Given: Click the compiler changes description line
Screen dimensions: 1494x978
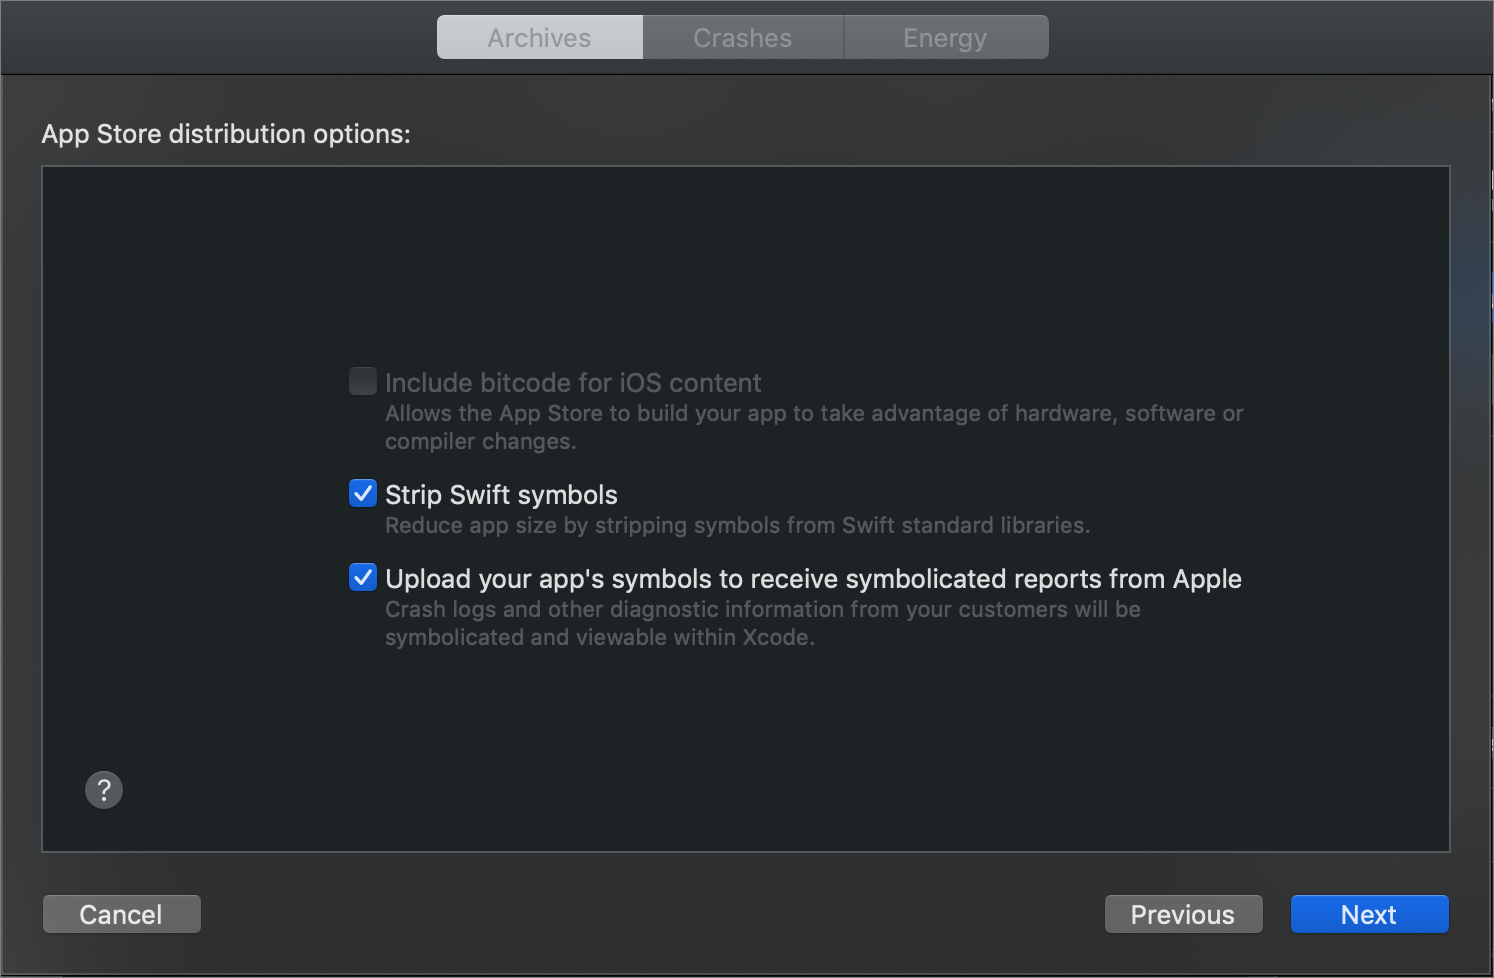Looking at the screenshot, I should (480, 441).
